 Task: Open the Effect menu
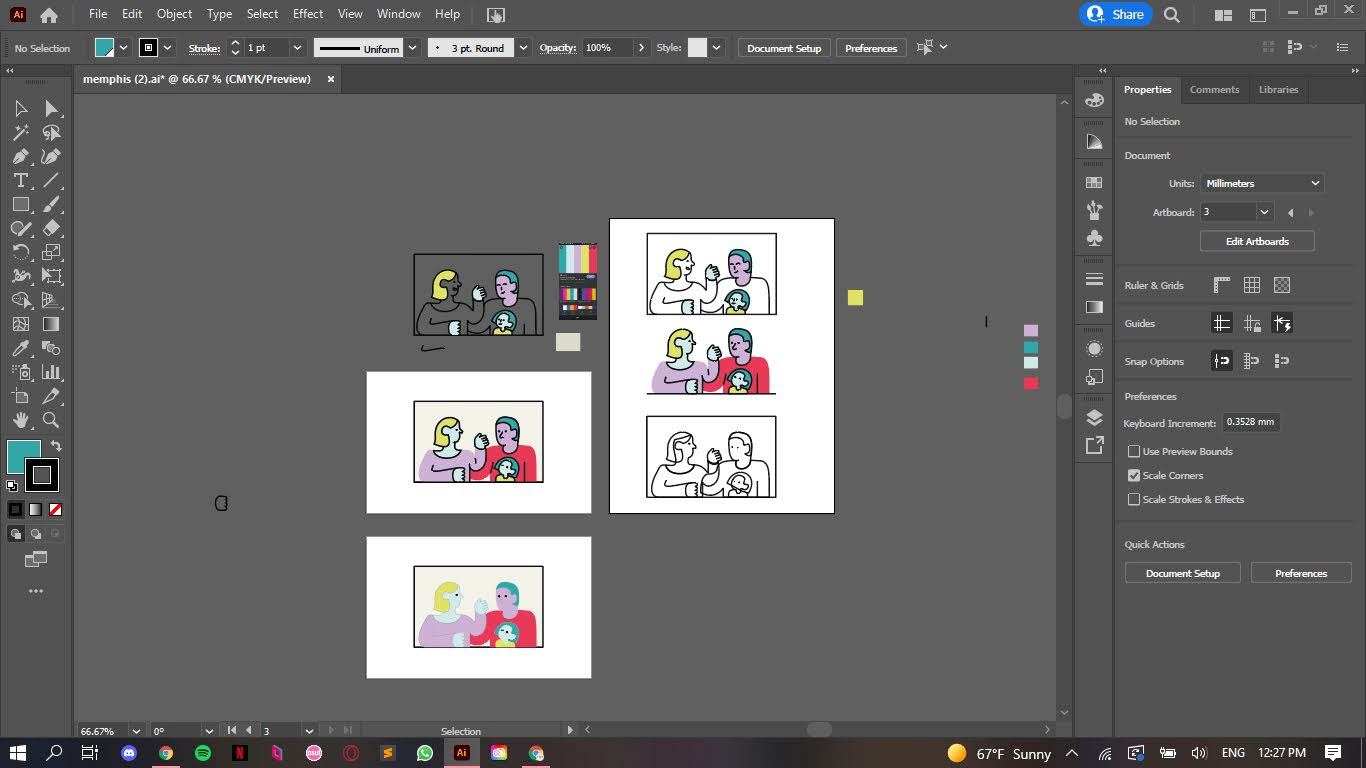tap(308, 14)
